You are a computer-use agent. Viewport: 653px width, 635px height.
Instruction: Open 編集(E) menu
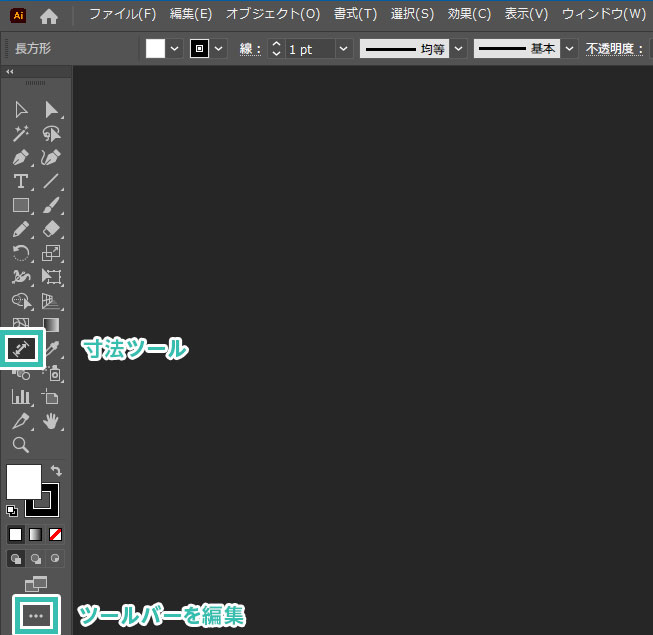pos(191,15)
